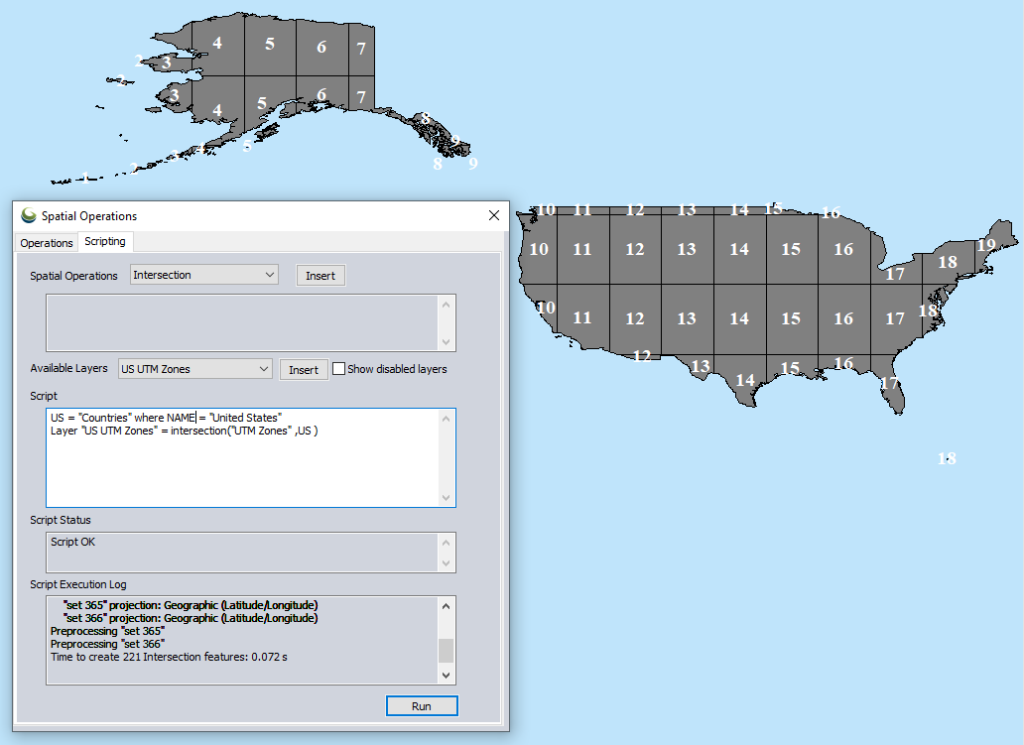Viewport: 1024px width, 745px height.
Task: Click Script Status scroll down arrow
Action: (x=446, y=563)
